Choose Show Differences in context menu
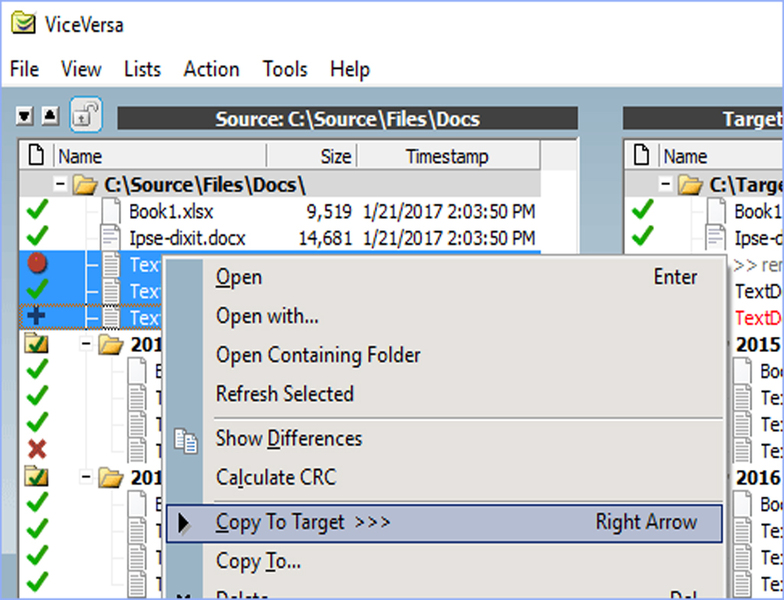 pyautogui.click(x=444, y=438)
